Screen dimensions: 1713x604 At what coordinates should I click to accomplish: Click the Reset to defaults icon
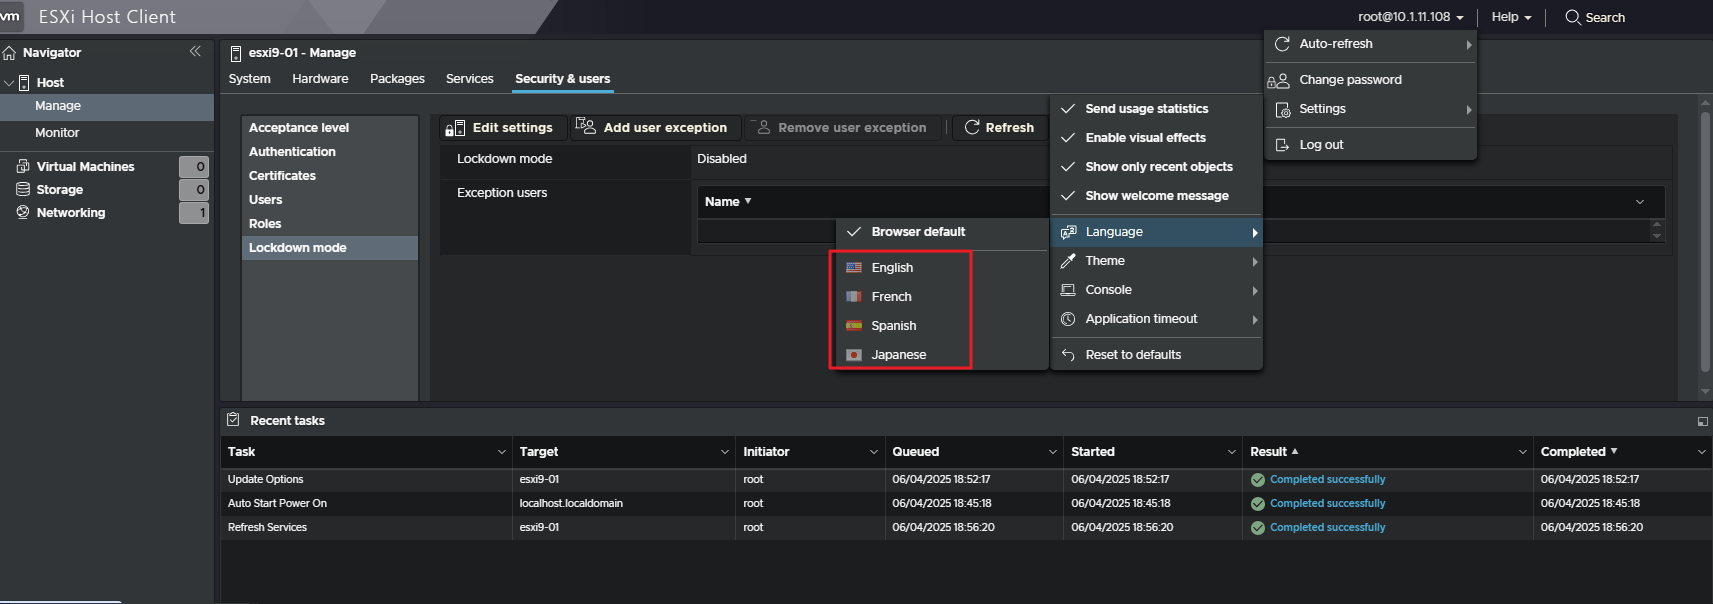pos(1068,355)
